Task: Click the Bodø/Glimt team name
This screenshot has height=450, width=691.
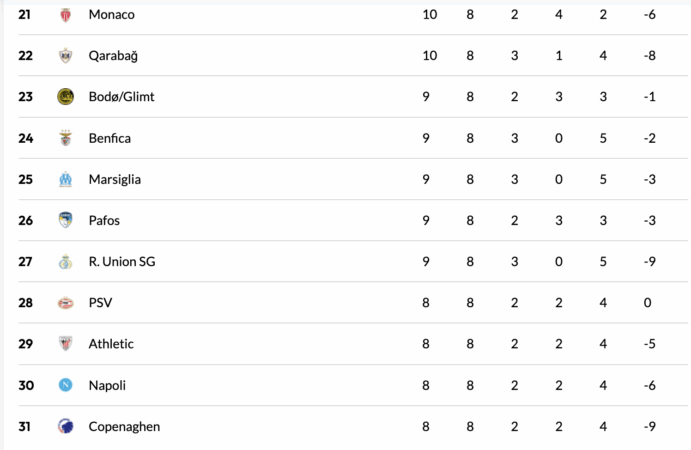Action: tap(121, 97)
